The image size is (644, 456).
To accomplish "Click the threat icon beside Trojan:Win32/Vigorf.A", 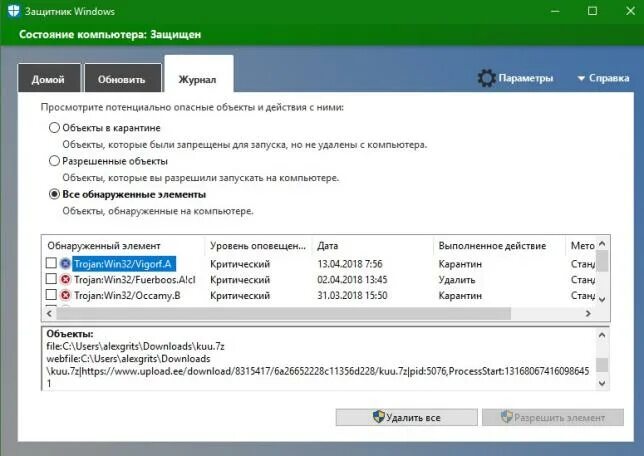I will pyautogui.click(x=65, y=264).
